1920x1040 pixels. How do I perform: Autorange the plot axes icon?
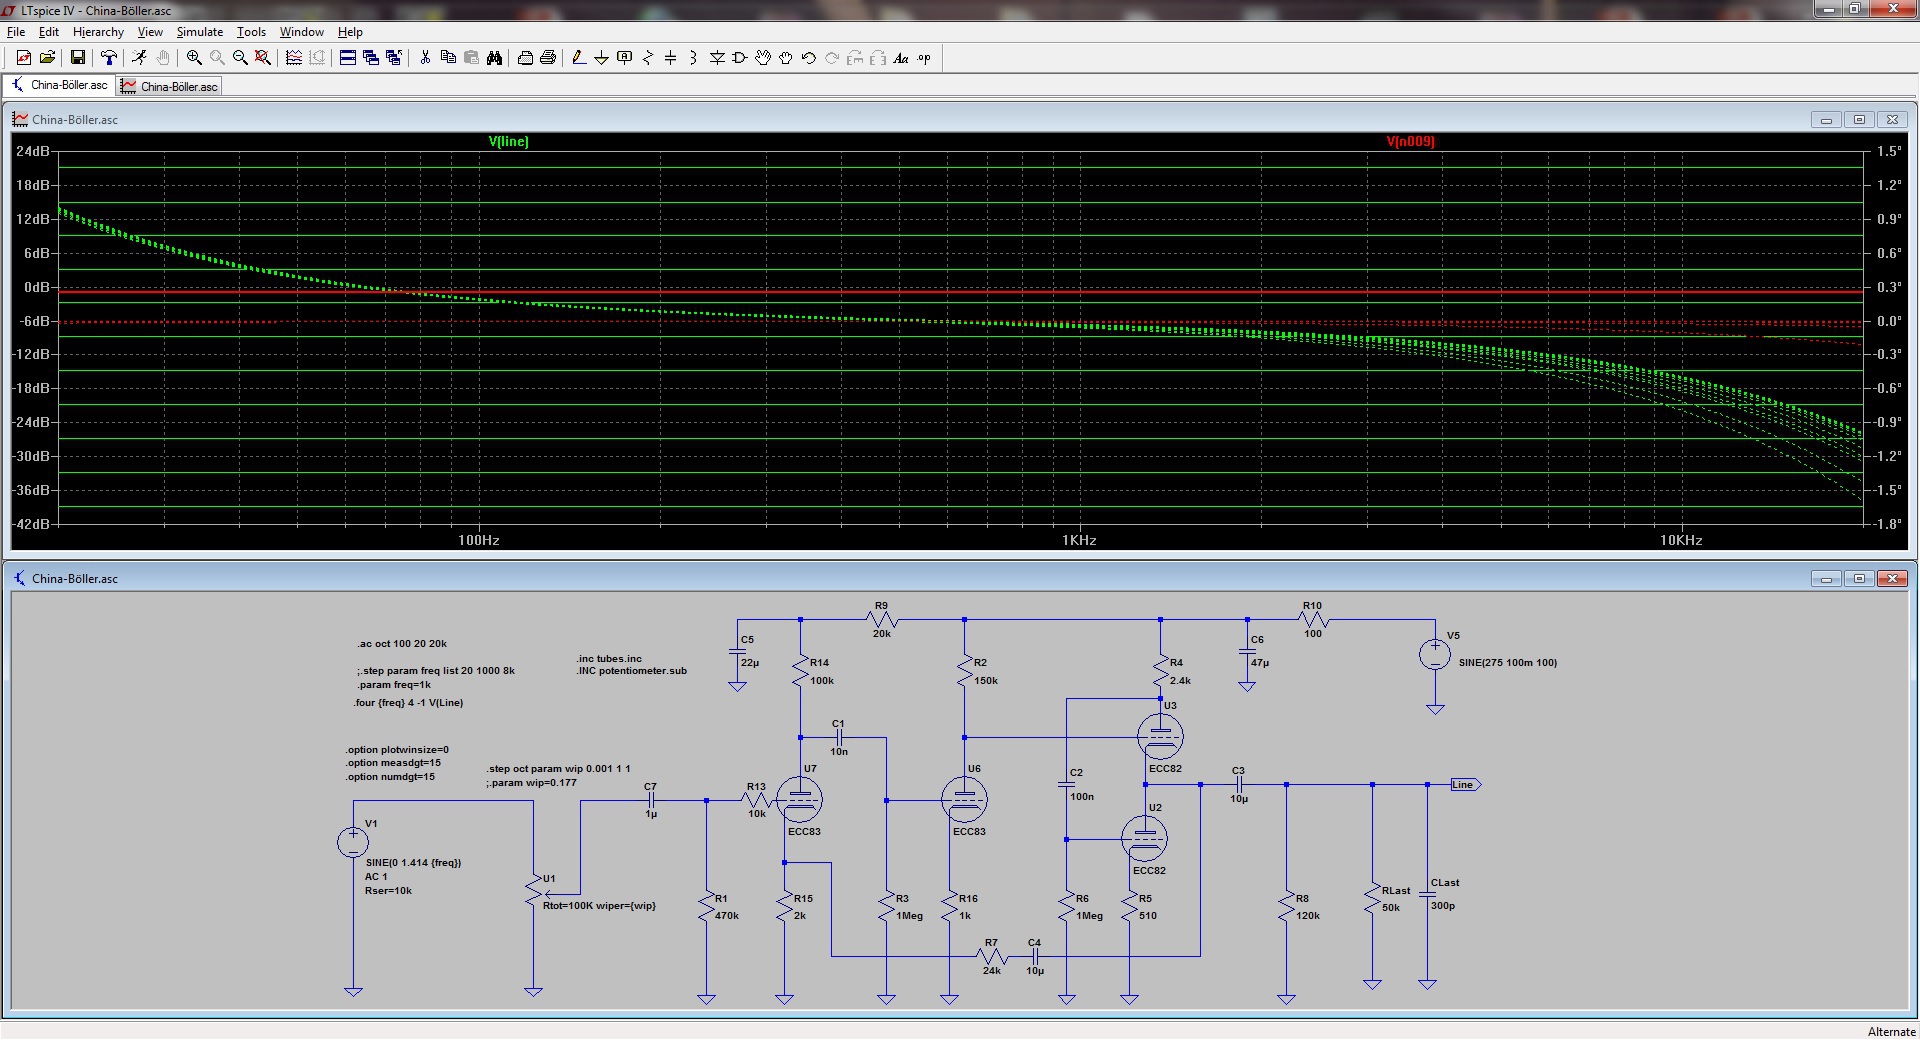pos(294,58)
